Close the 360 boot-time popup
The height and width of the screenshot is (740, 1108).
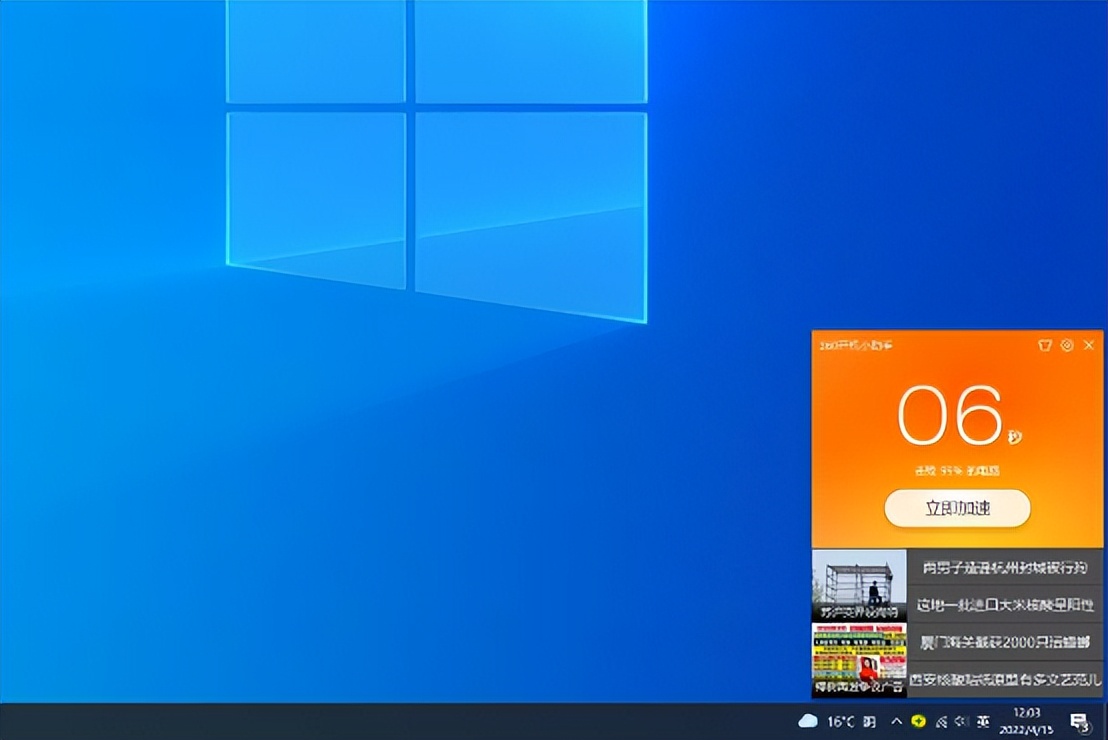pos(1089,345)
